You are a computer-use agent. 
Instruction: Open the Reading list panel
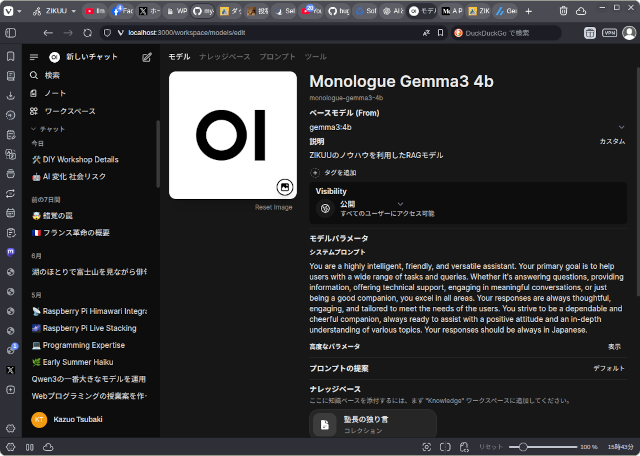click(x=11, y=76)
